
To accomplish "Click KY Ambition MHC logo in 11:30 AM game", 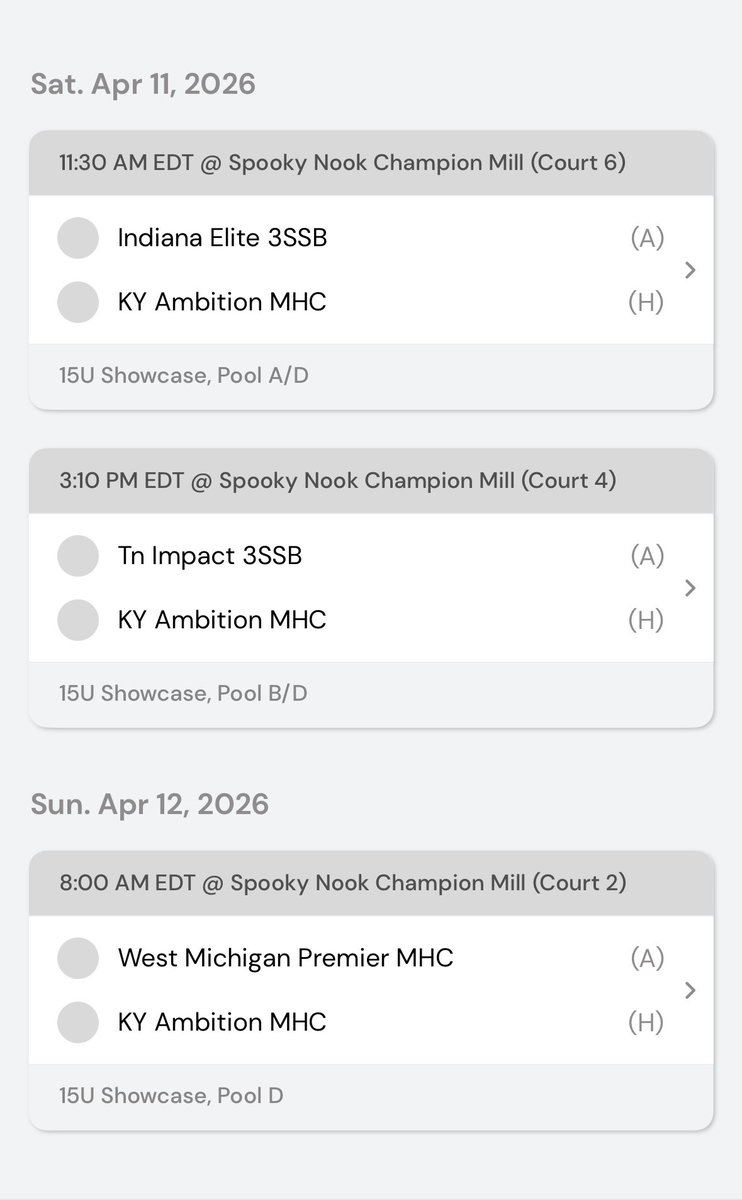I will (x=78, y=302).
